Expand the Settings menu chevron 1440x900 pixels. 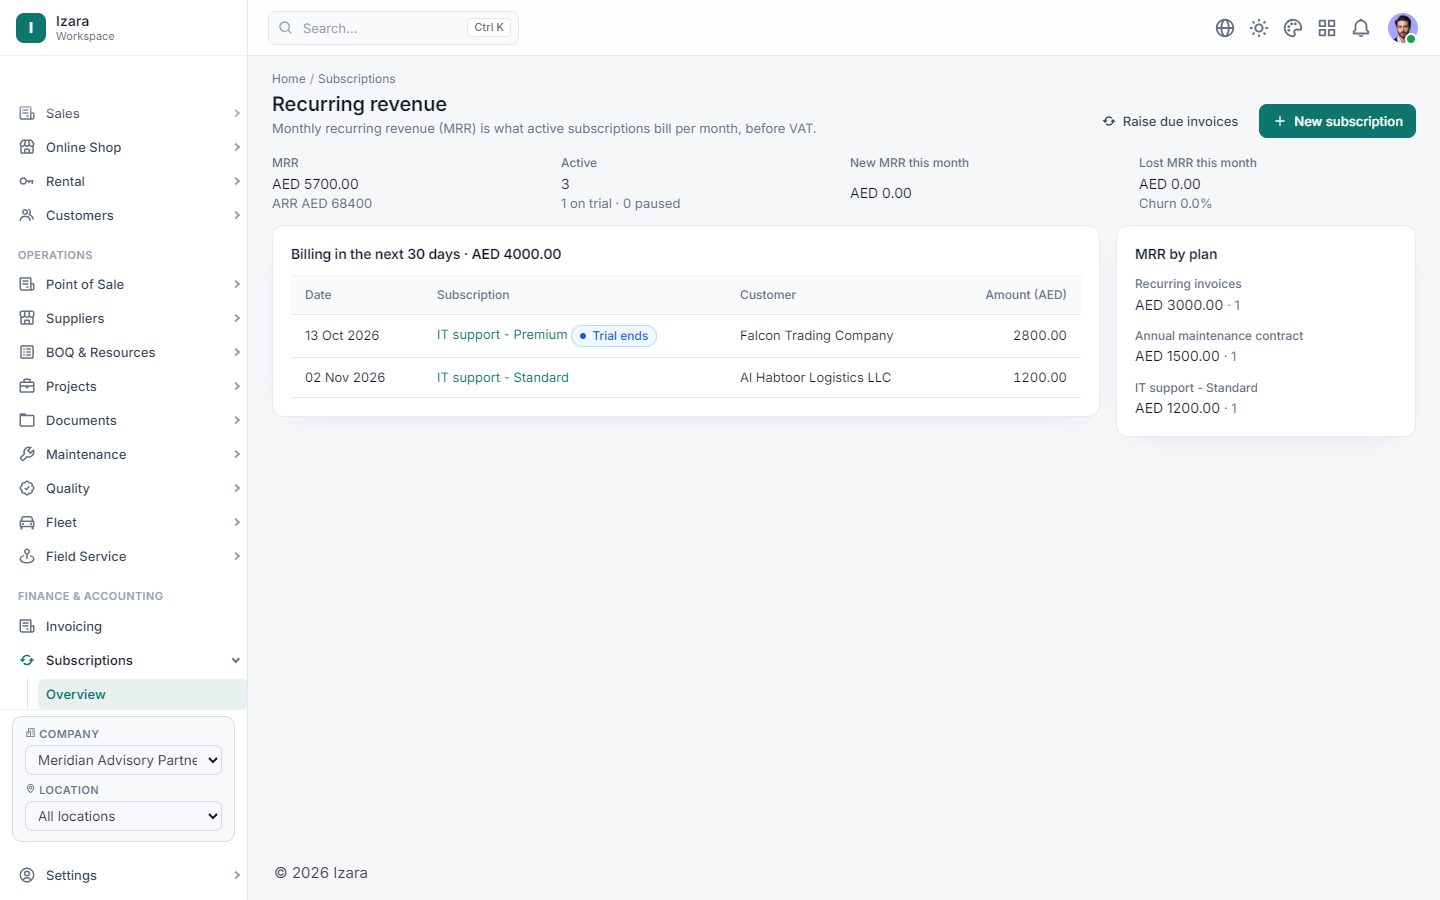[x=237, y=875]
